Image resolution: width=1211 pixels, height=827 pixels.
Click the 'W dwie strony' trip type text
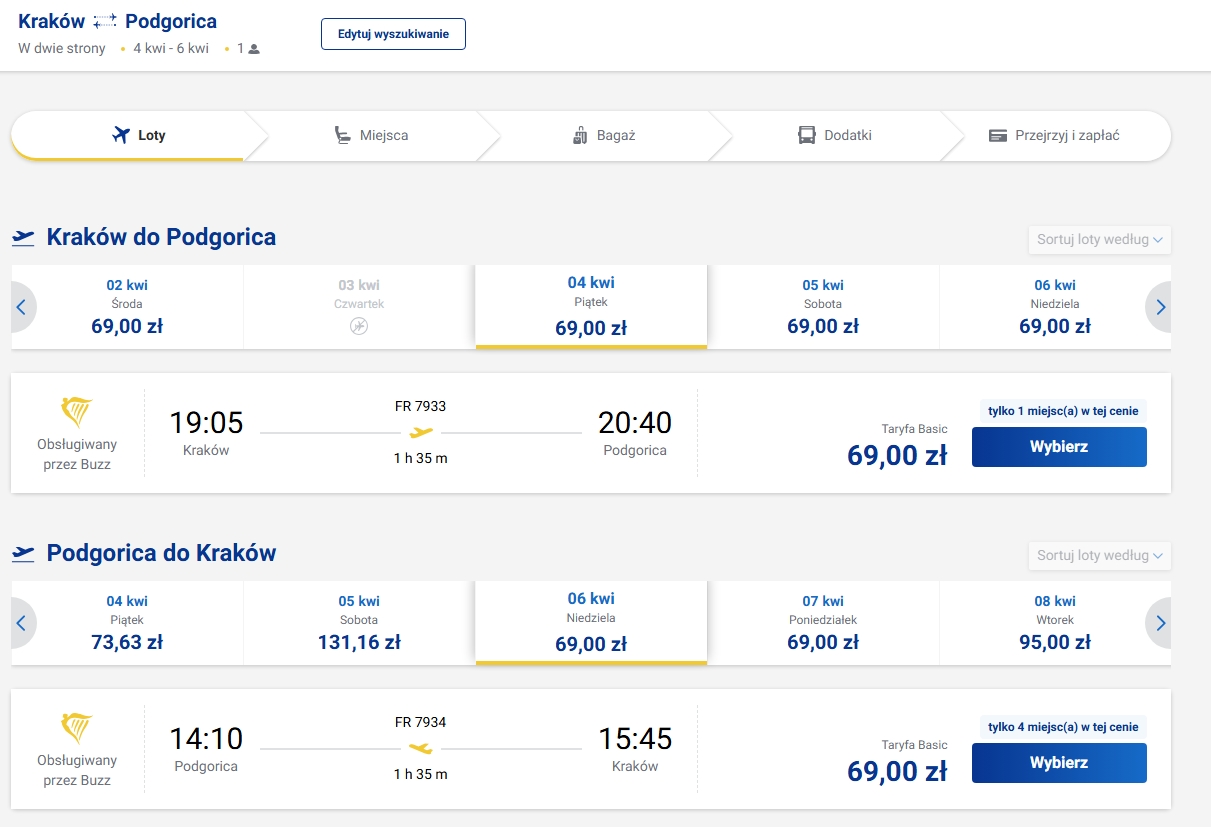[62, 48]
